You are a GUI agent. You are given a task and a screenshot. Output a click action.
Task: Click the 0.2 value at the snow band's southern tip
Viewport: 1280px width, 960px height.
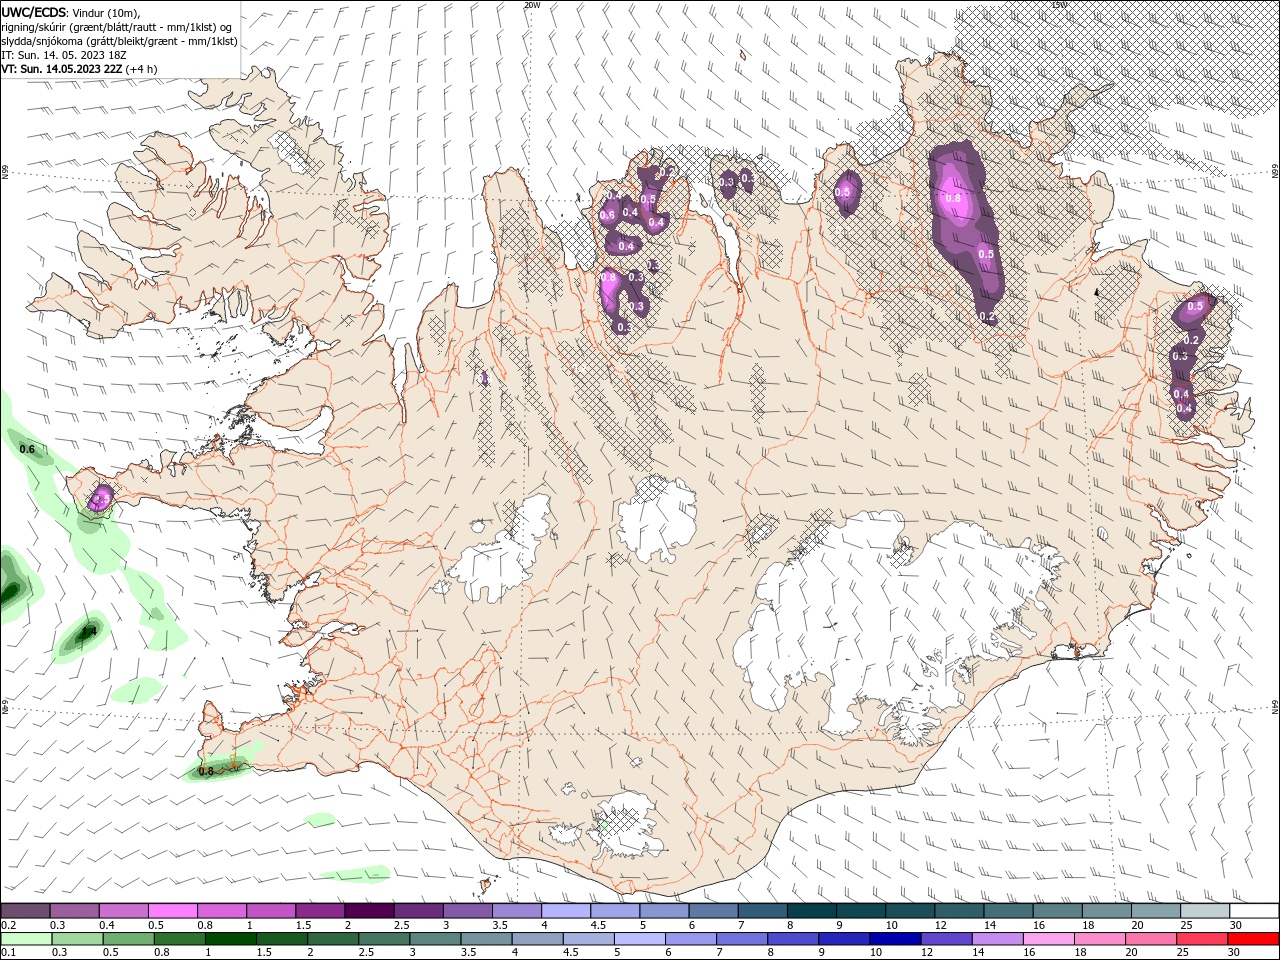[x=987, y=317]
